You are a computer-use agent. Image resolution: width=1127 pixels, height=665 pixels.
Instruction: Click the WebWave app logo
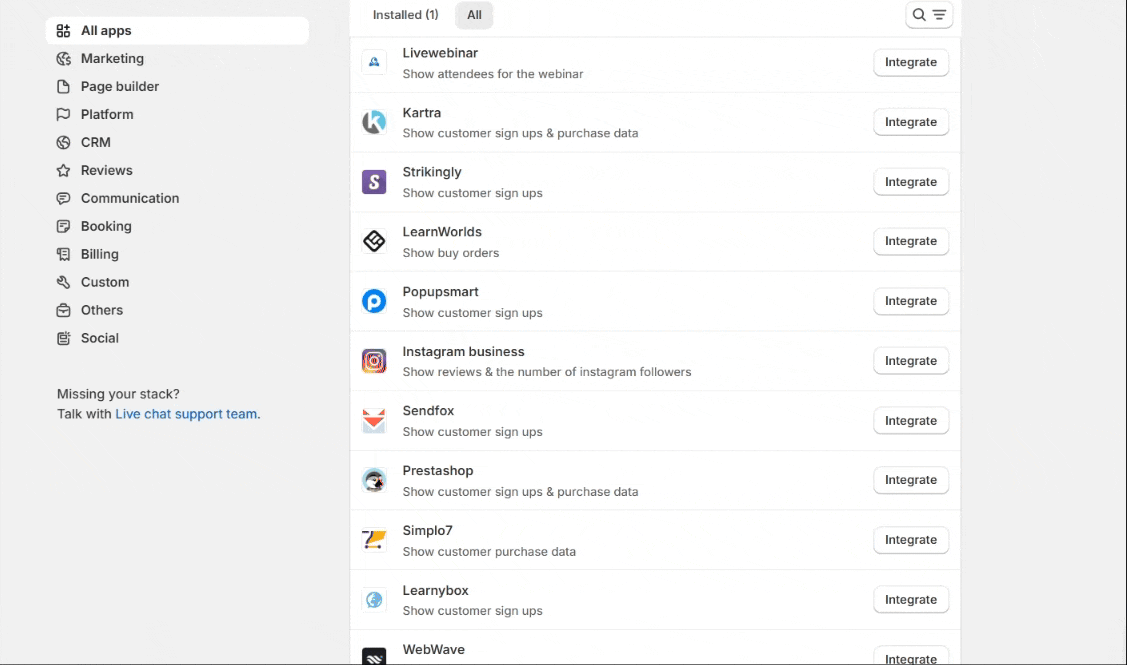[x=374, y=656]
